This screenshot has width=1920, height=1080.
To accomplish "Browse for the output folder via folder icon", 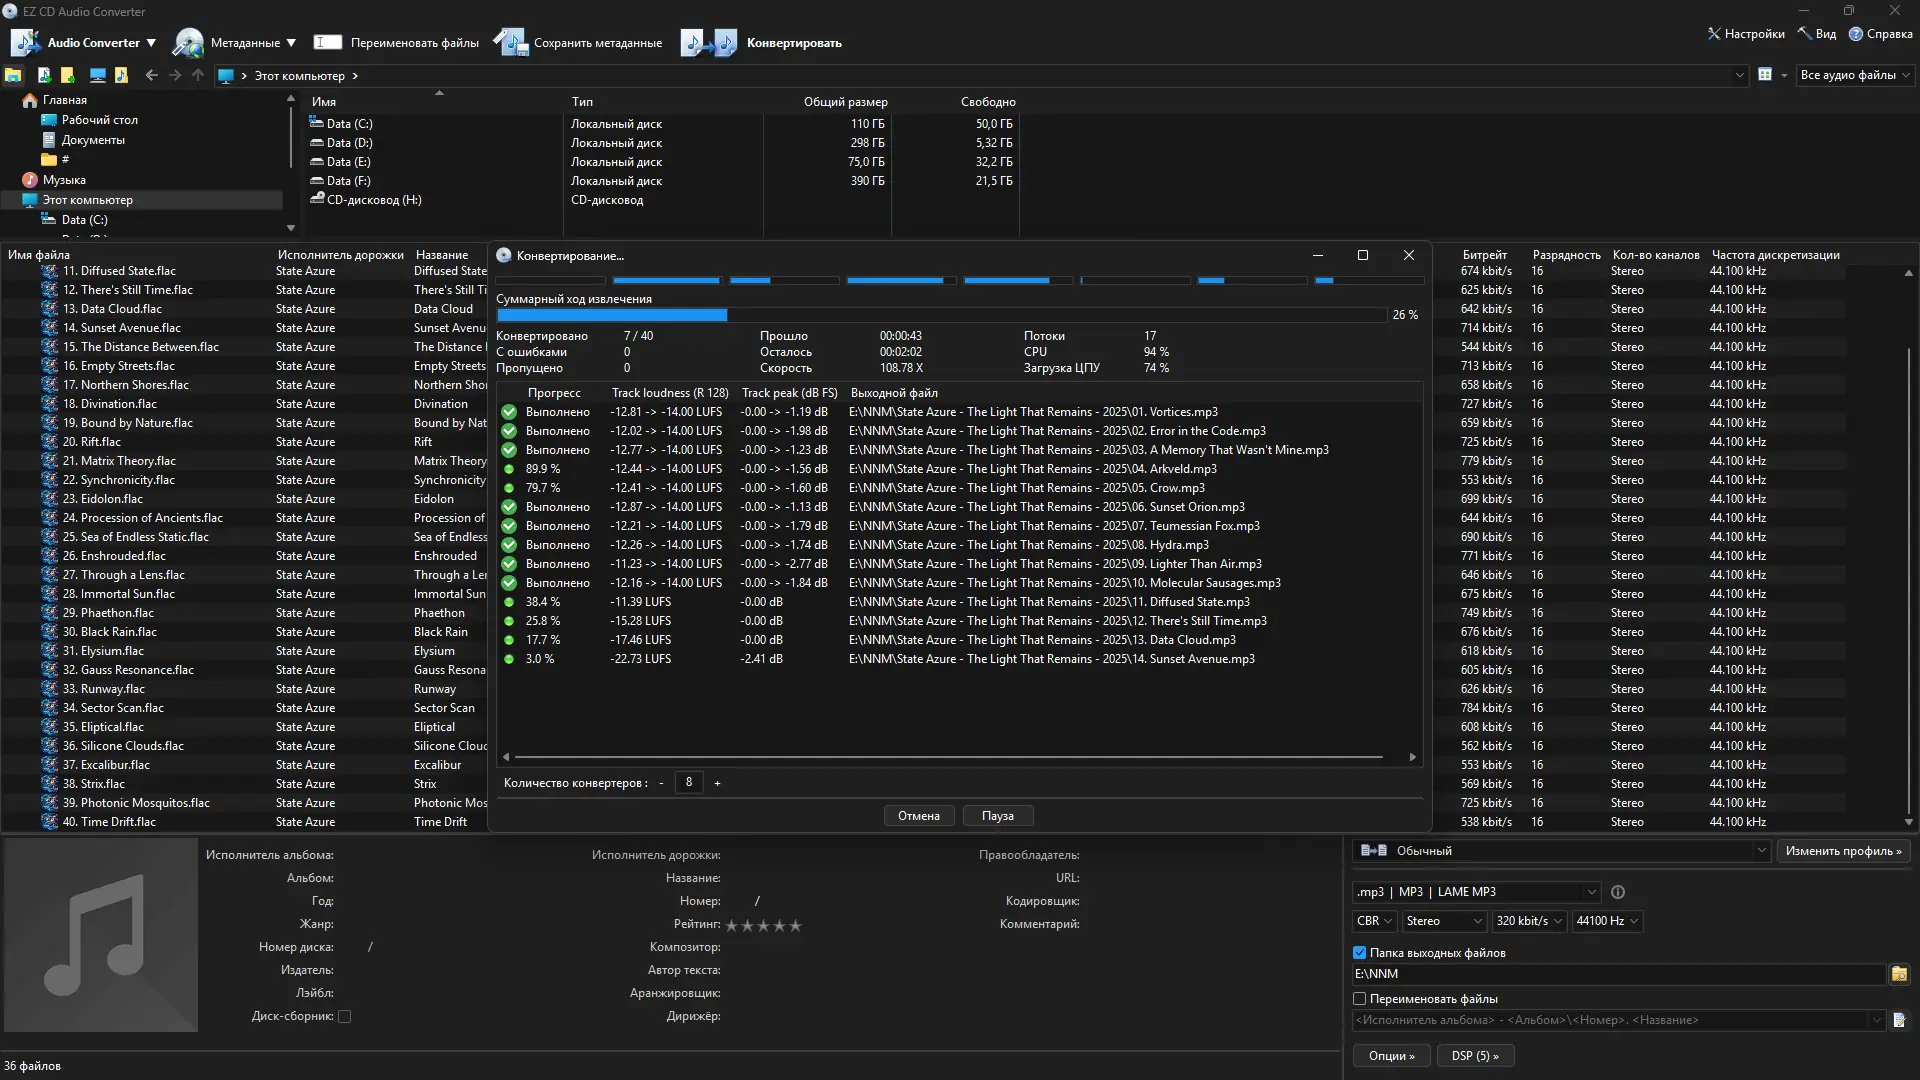I will [x=1899, y=974].
